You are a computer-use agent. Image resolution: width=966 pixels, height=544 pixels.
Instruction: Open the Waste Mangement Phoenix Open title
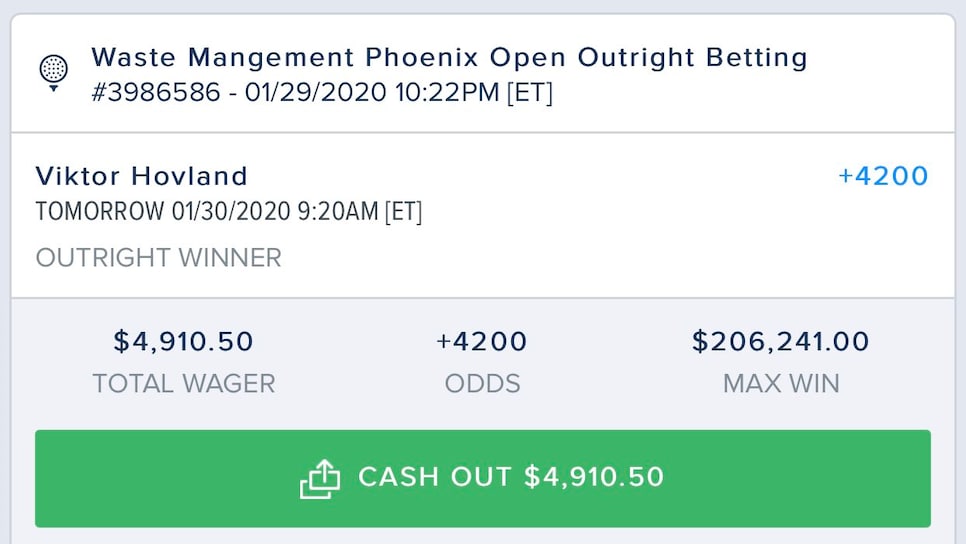point(450,57)
